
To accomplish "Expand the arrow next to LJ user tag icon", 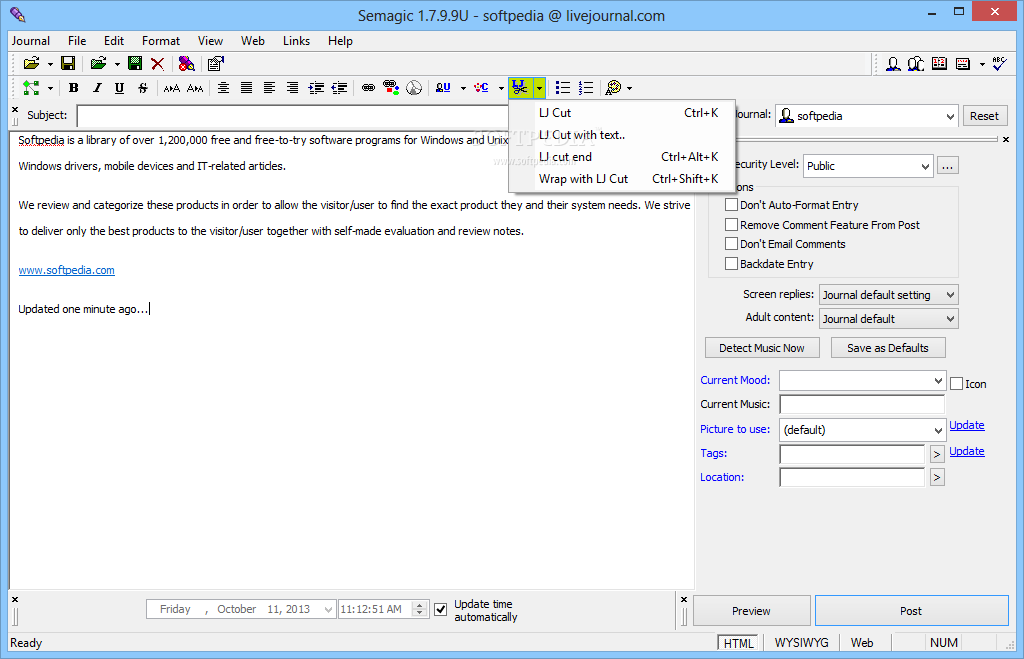I will [463, 88].
